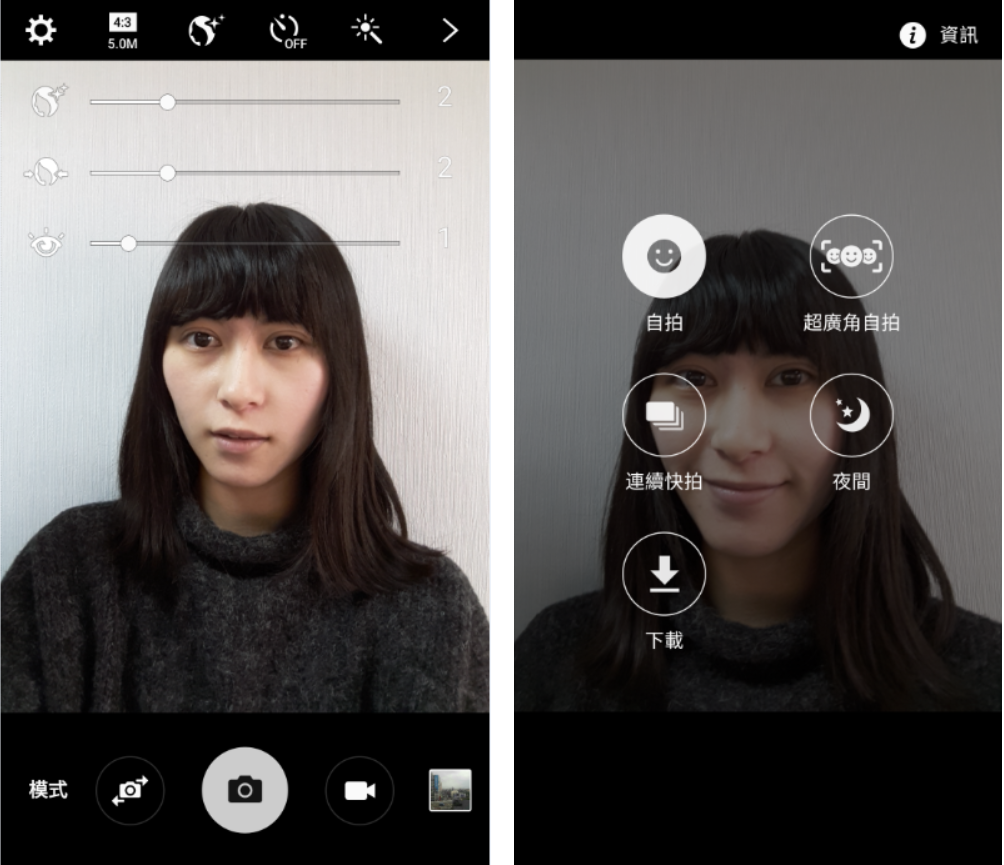Adjust the slim face slider handle
The height and width of the screenshot is (865, 1004).
coord(167,173)
